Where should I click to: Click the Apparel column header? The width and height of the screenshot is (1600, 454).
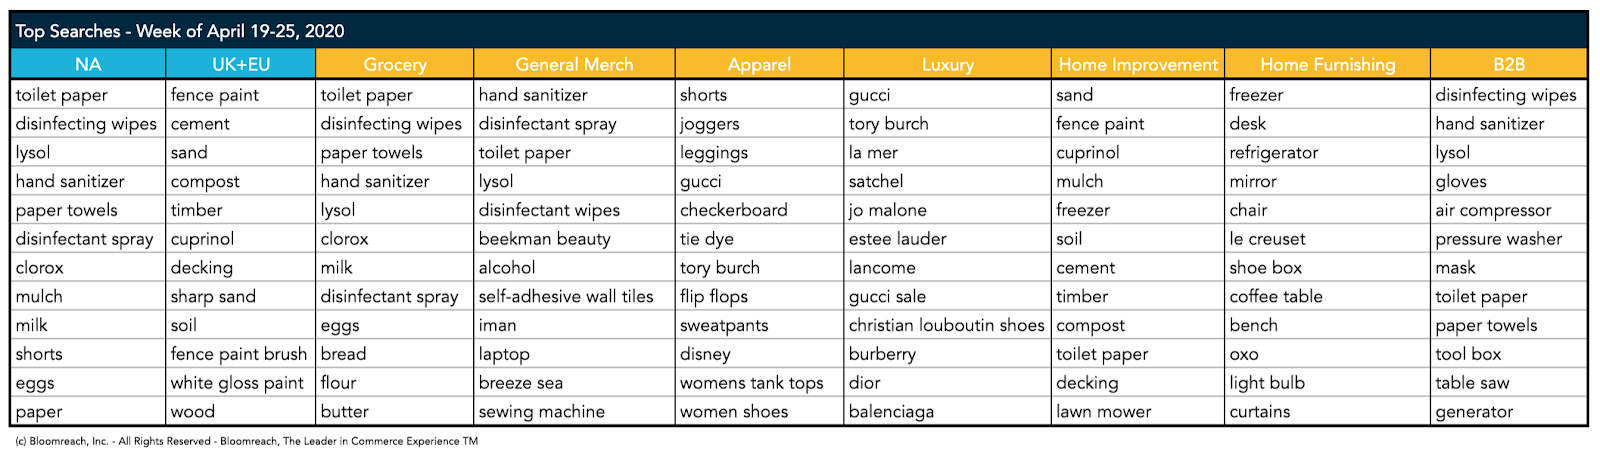(760, 64)
